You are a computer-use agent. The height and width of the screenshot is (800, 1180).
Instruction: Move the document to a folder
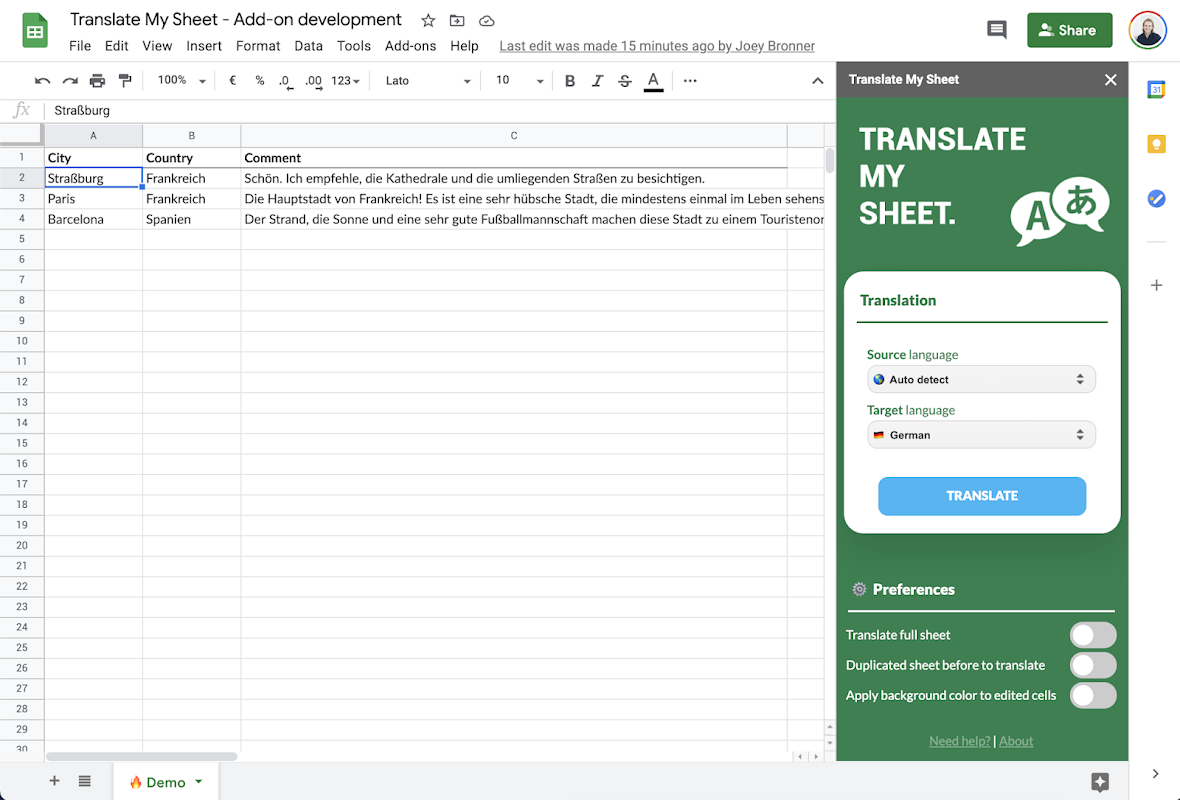pos(457,20)
